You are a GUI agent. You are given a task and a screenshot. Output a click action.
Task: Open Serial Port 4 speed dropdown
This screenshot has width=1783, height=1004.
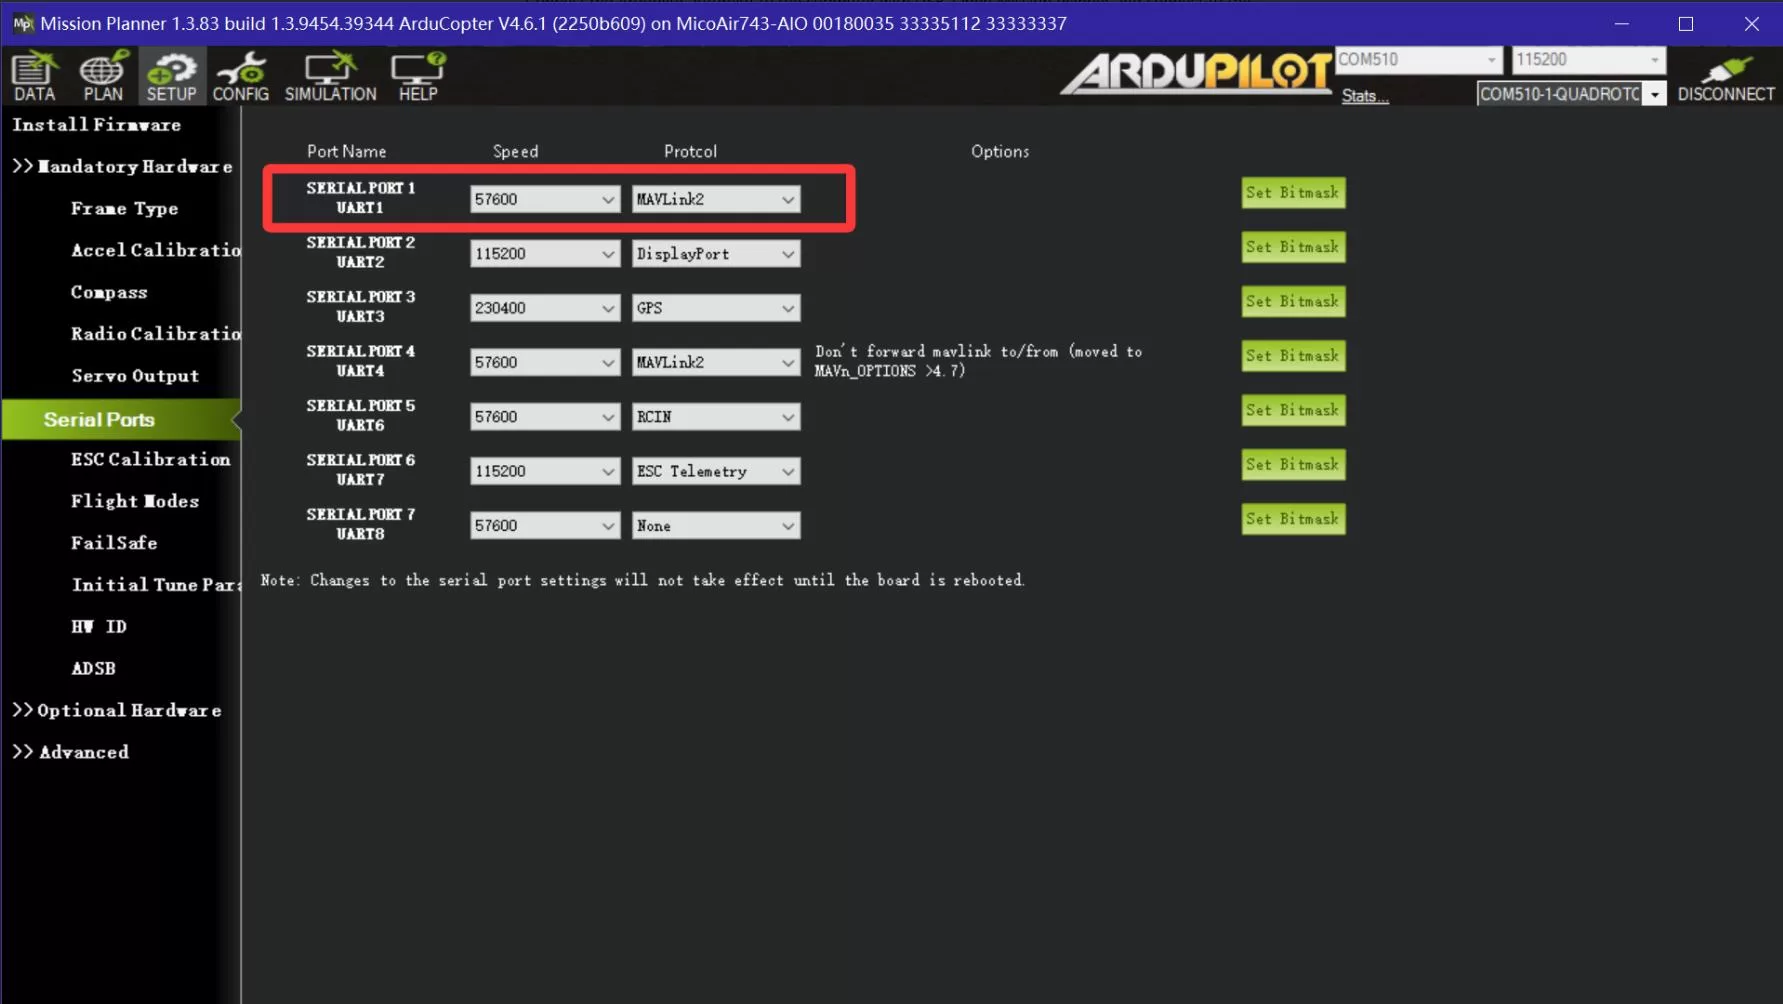544,362
